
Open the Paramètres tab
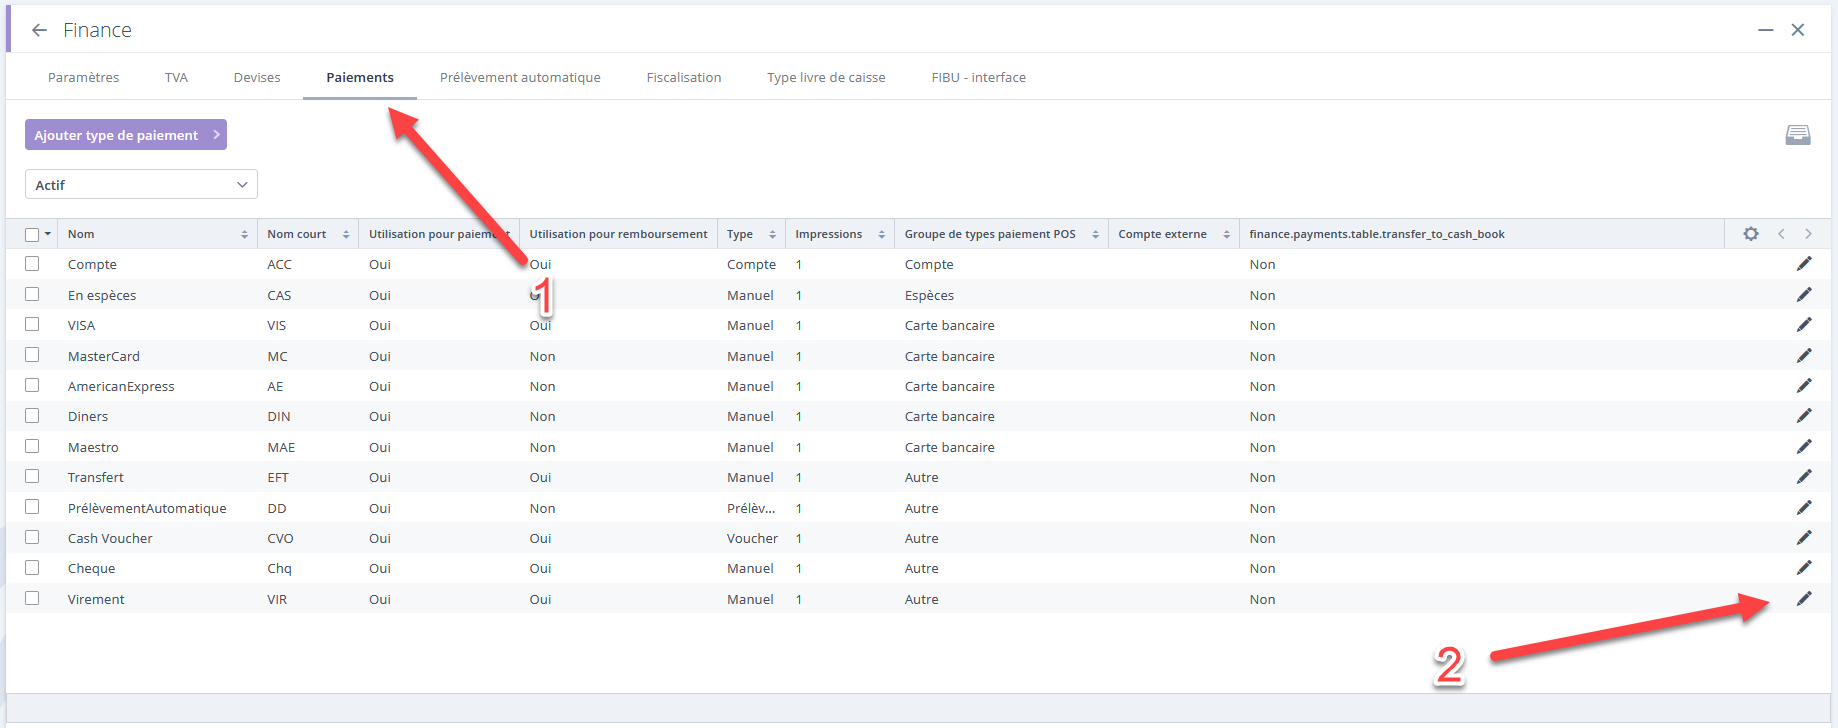tap(83, 77)
